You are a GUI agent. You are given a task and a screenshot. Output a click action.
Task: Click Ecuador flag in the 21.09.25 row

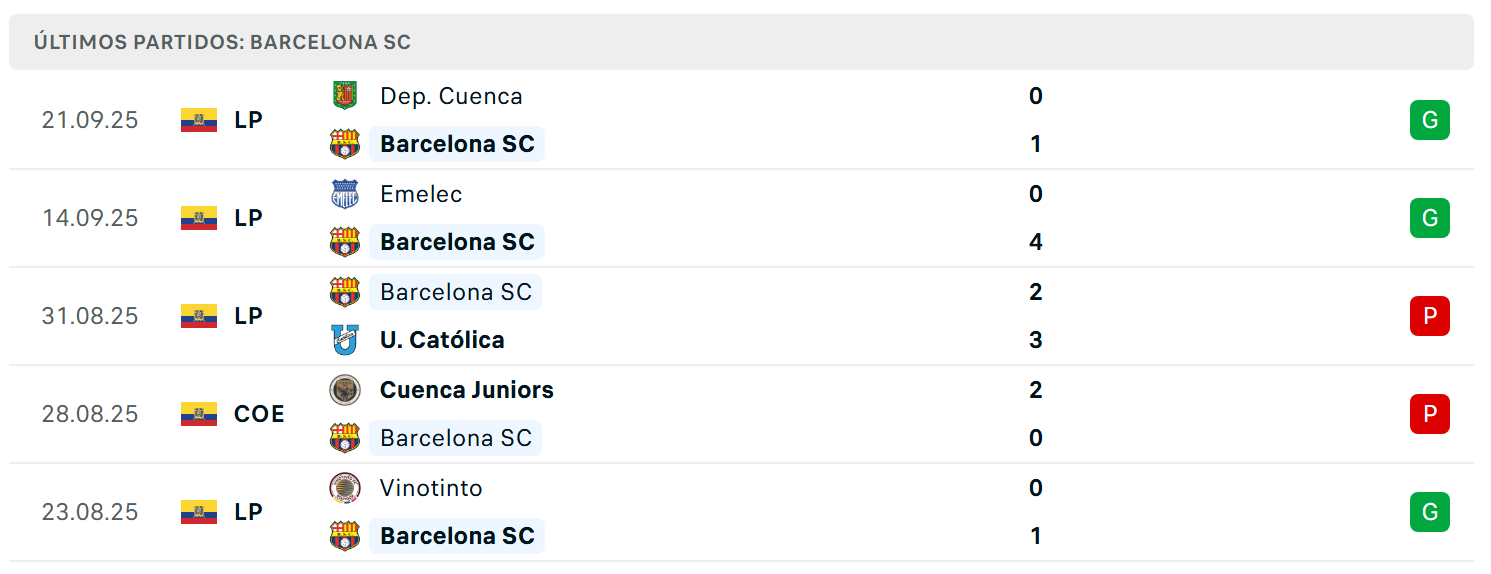click(199, 120)
